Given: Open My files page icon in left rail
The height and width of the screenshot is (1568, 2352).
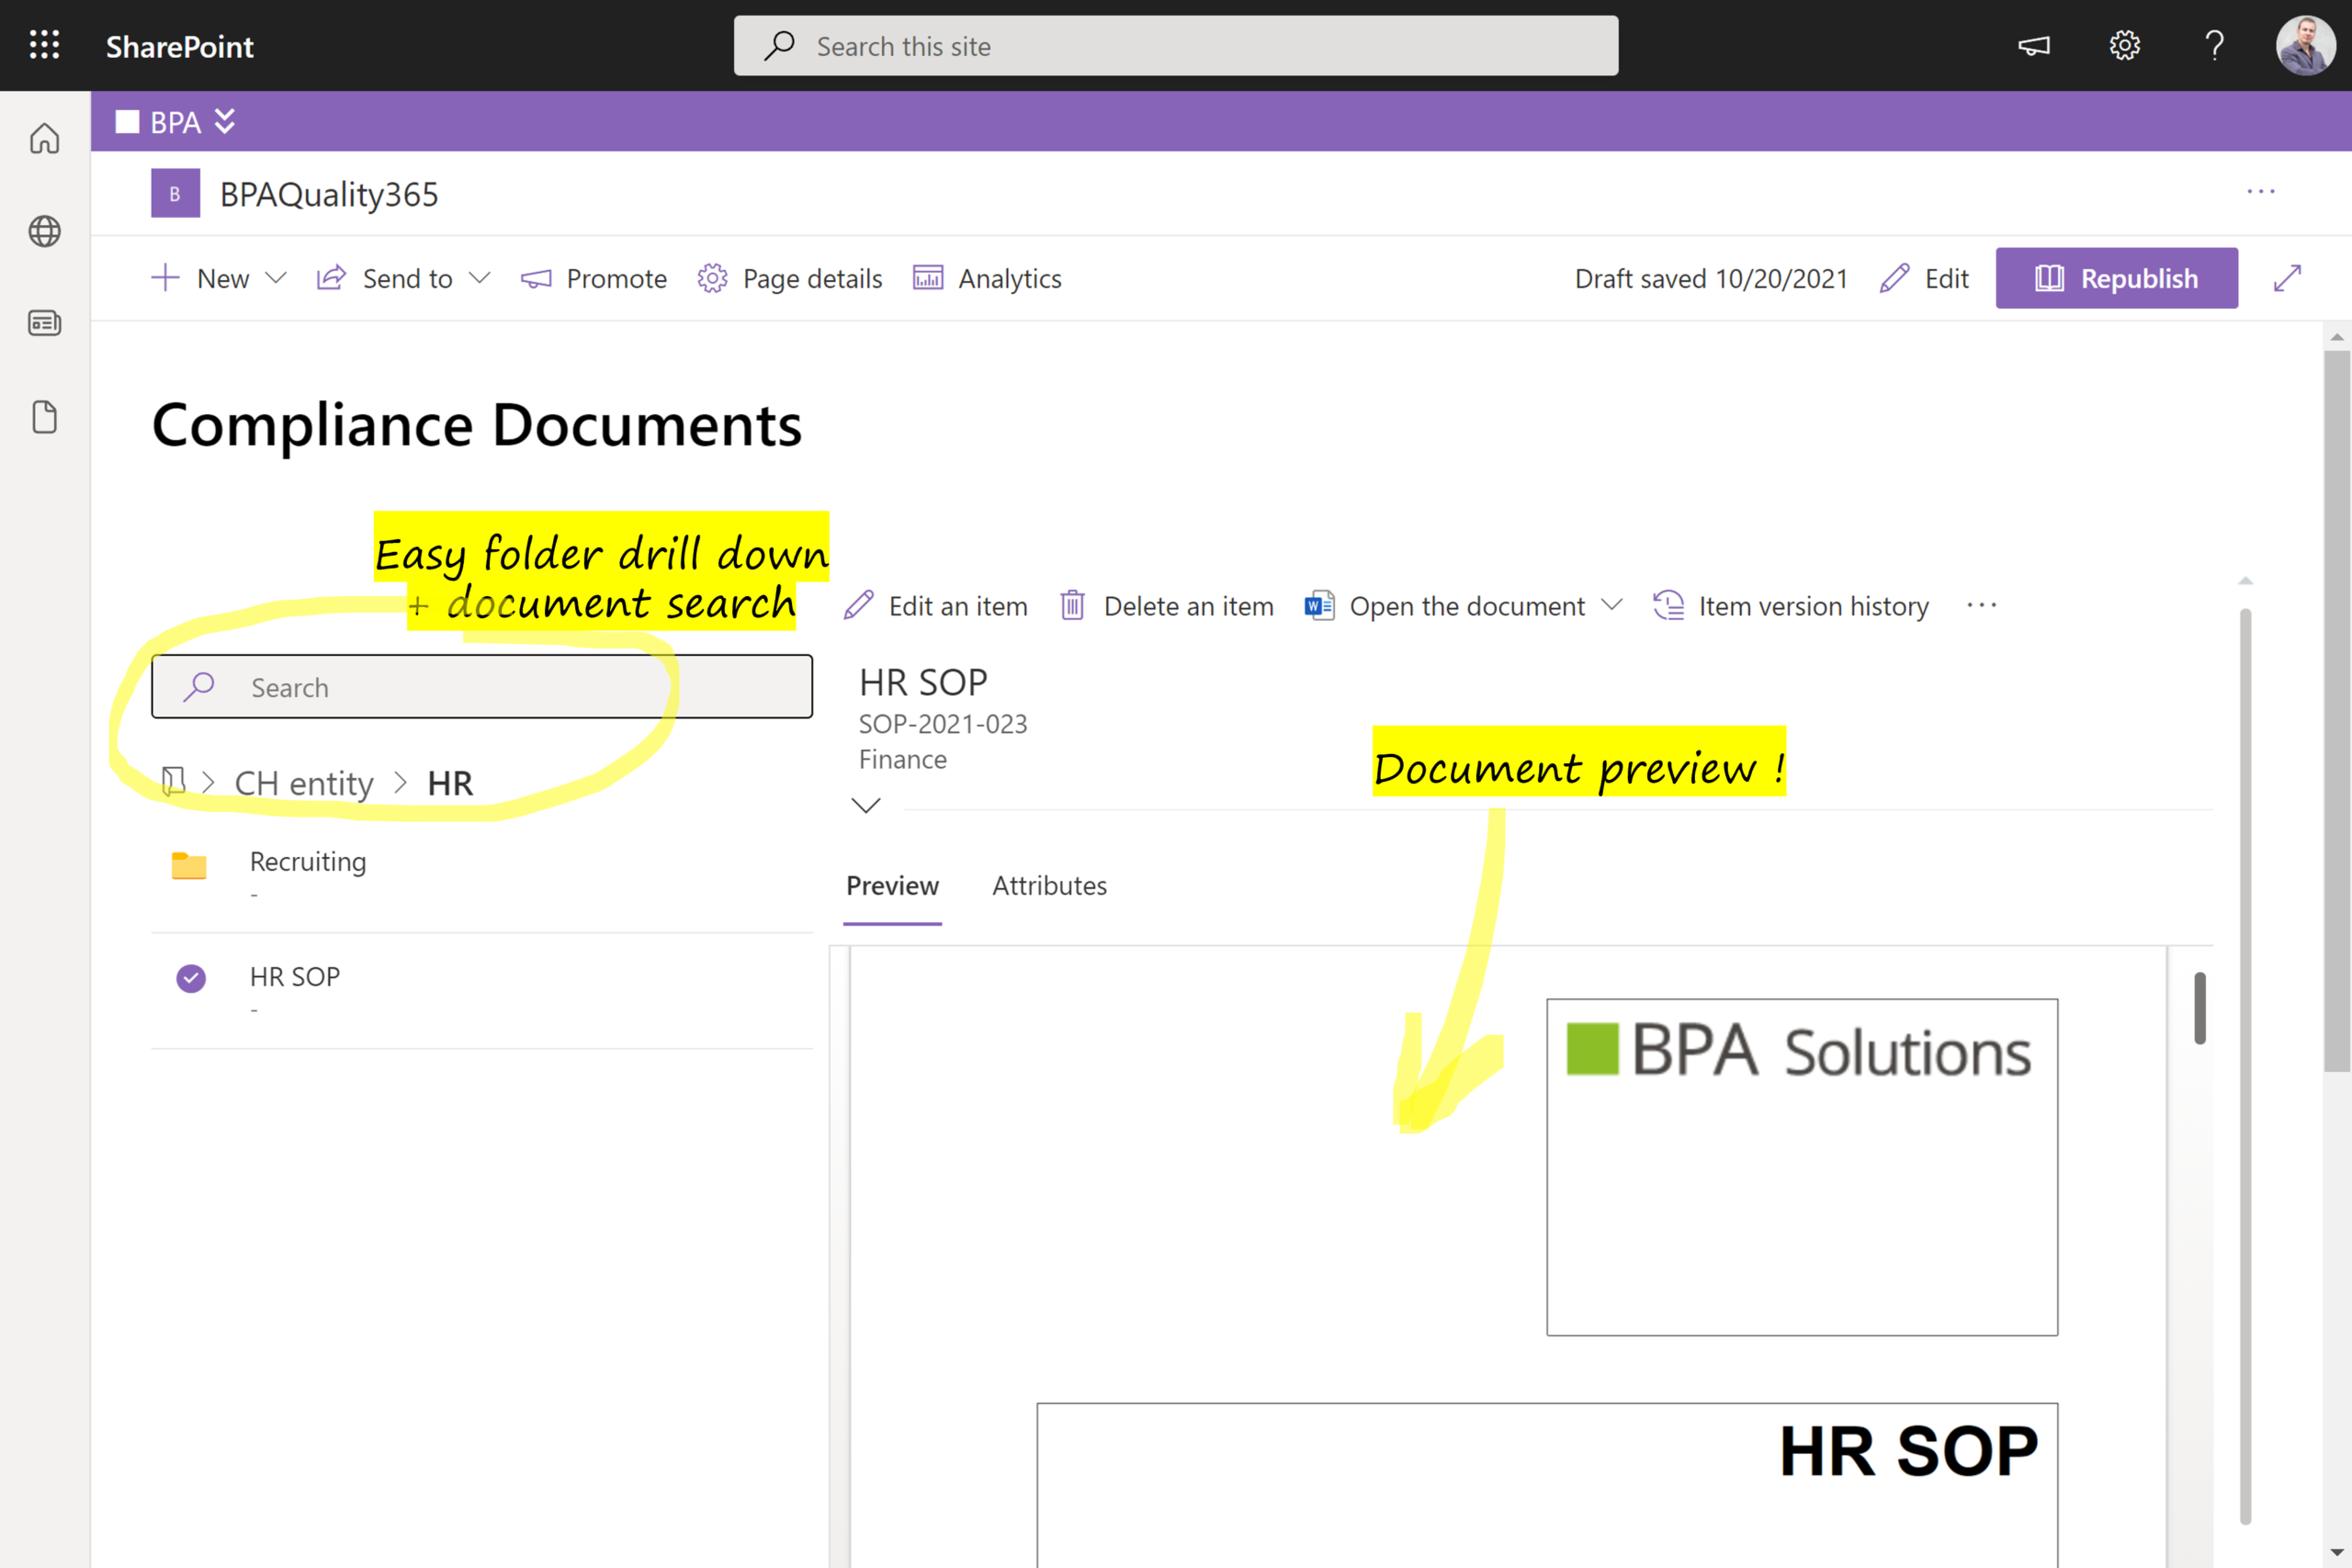Looking at the screenshot, I should coord(44,417).
